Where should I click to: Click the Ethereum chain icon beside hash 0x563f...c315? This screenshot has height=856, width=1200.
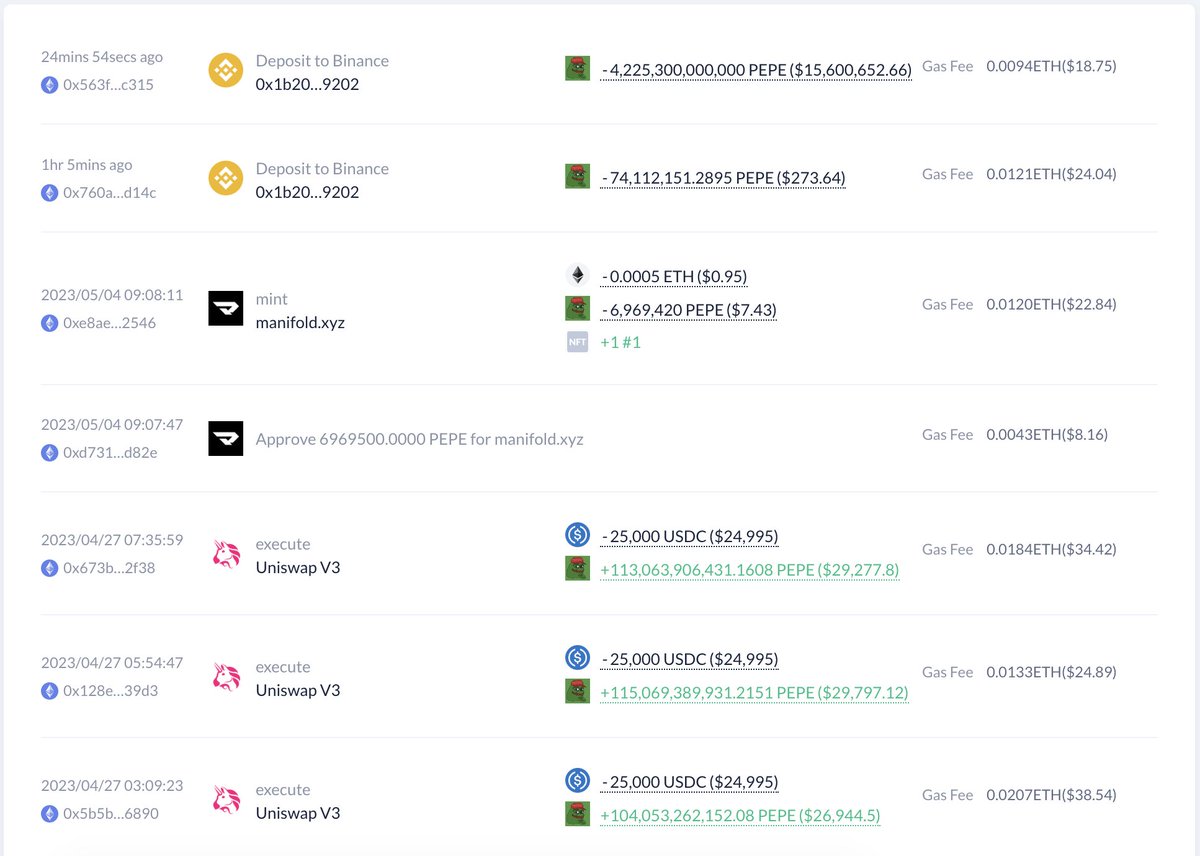[x=49, y=85]
